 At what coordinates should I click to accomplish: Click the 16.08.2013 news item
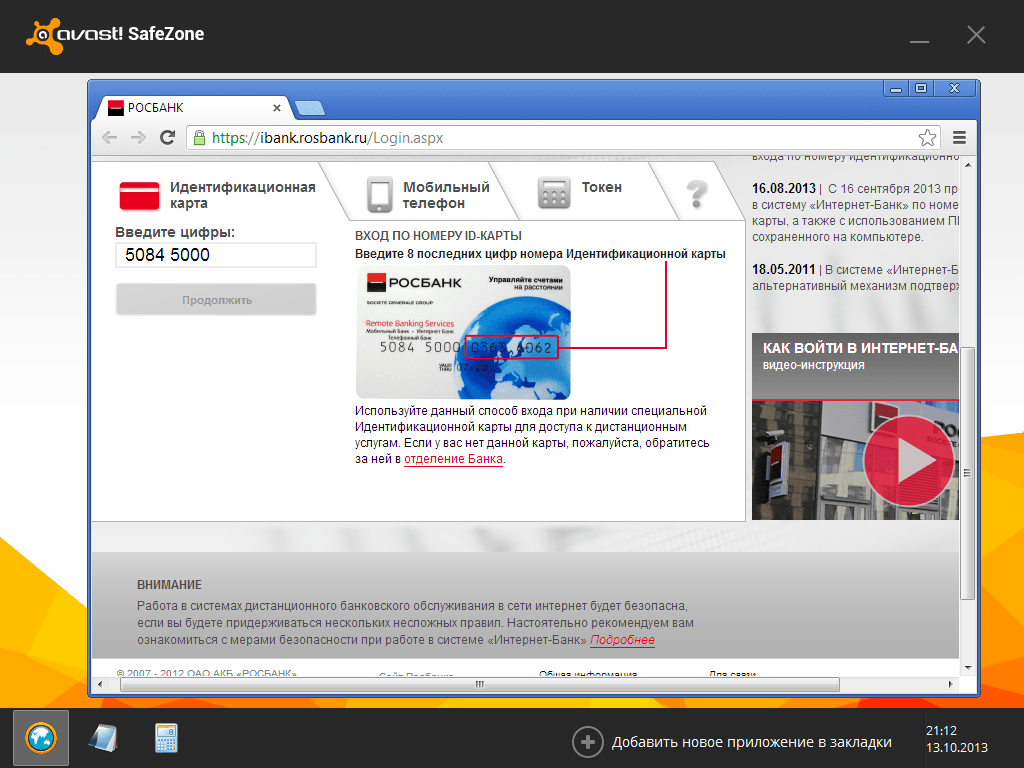[855, 213]
